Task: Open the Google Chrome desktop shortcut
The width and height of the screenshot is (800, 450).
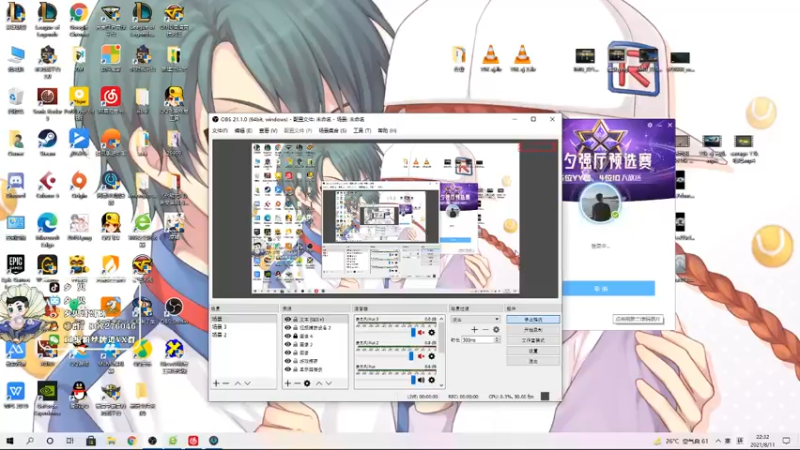Action: 79,19
